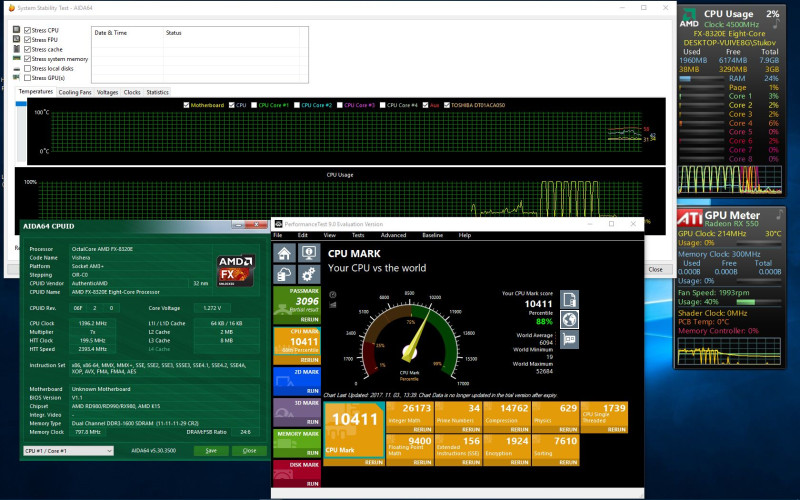Click the blue vertical slider beside the temperature graph
The width and height of the screenshot is (800, 500).
[x=21, y=104]
